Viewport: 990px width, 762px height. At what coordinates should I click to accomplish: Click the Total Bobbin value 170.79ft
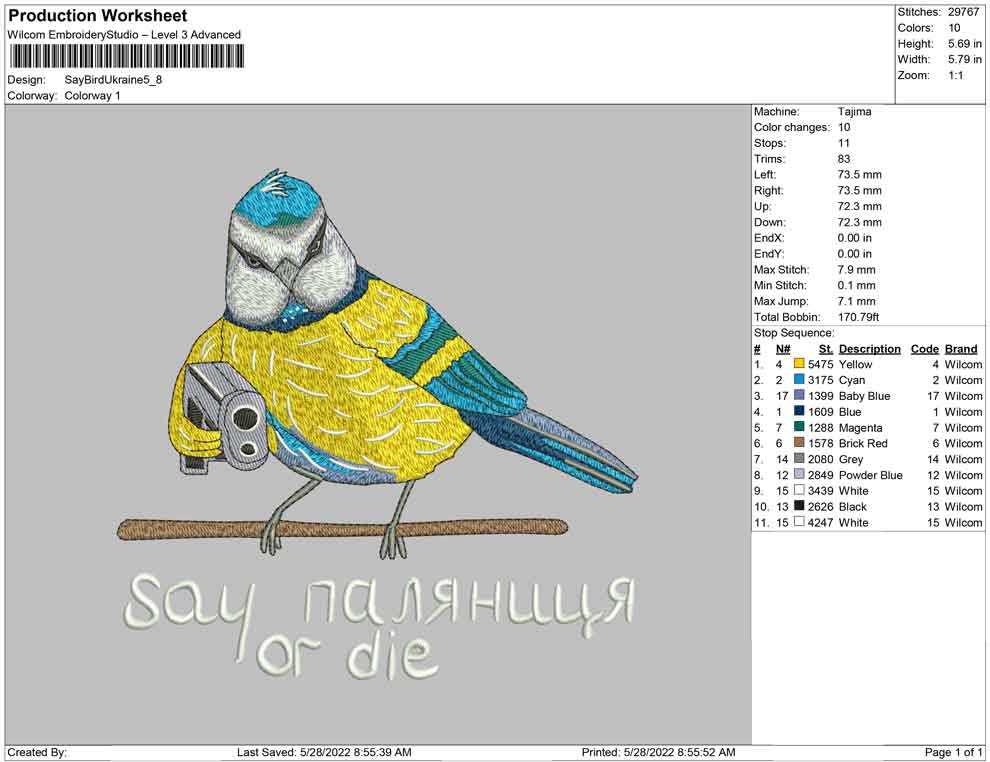tap(858, 317)
